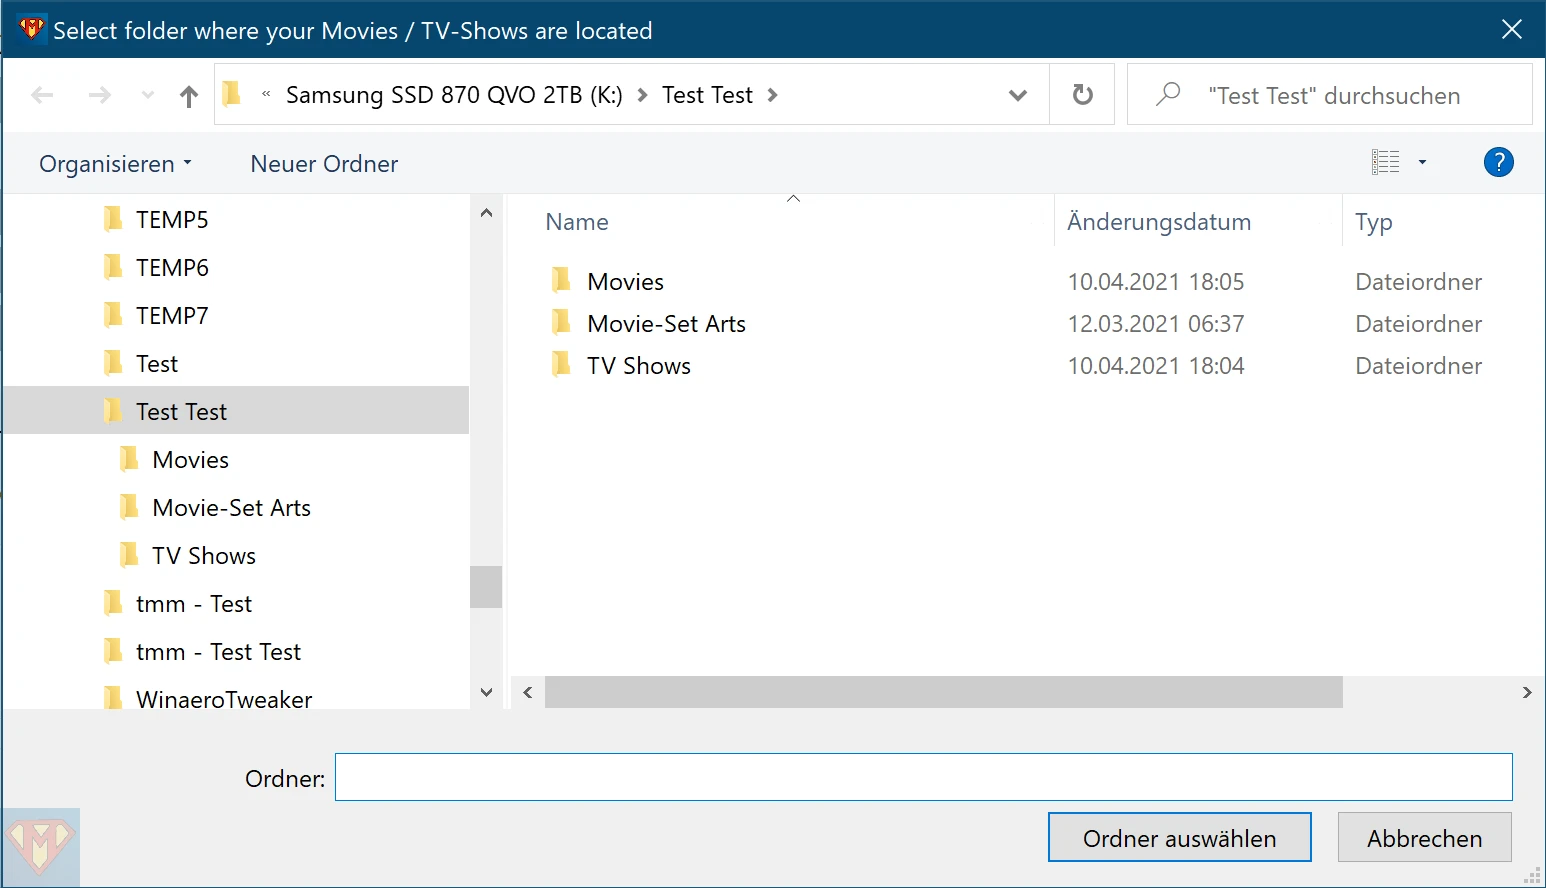Select the TV Shows folder in file list
The width and height of the screenshot is (1546, 888).
click(638, 366)
